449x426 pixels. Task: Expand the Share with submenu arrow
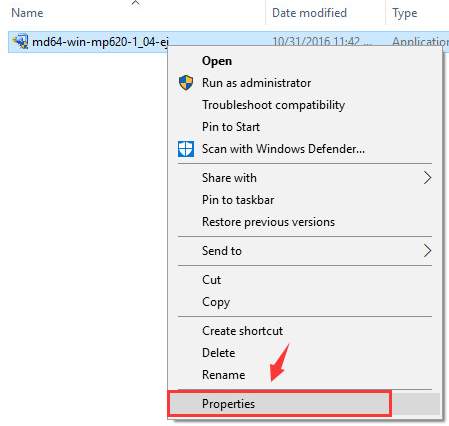coord(427,178)
